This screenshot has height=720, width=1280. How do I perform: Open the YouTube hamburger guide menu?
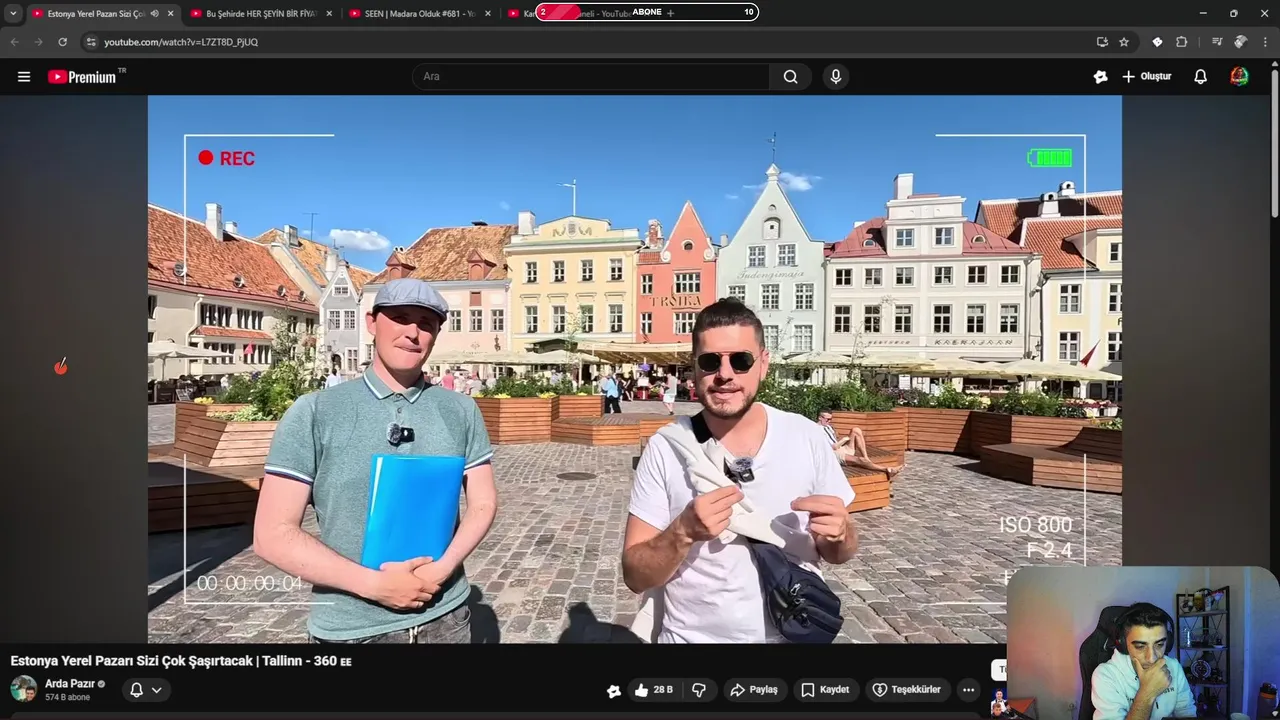24,77
